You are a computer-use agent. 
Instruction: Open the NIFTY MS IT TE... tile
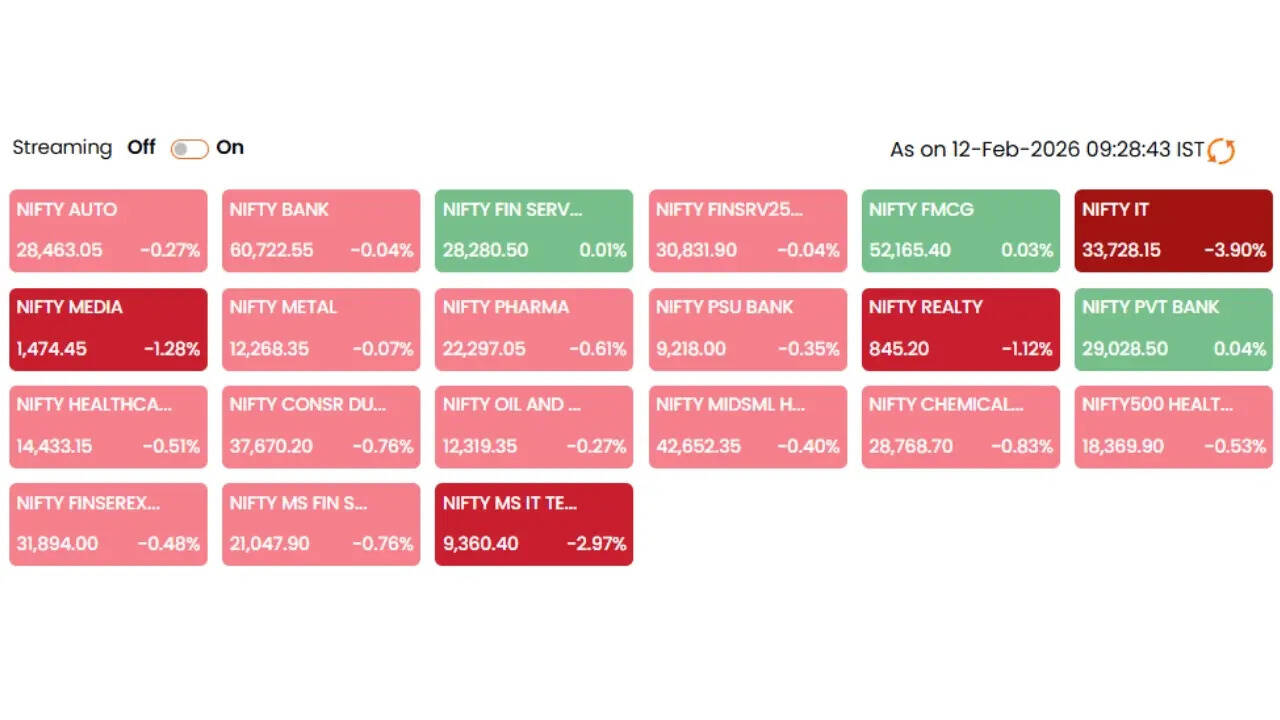(x=534, y=524)
